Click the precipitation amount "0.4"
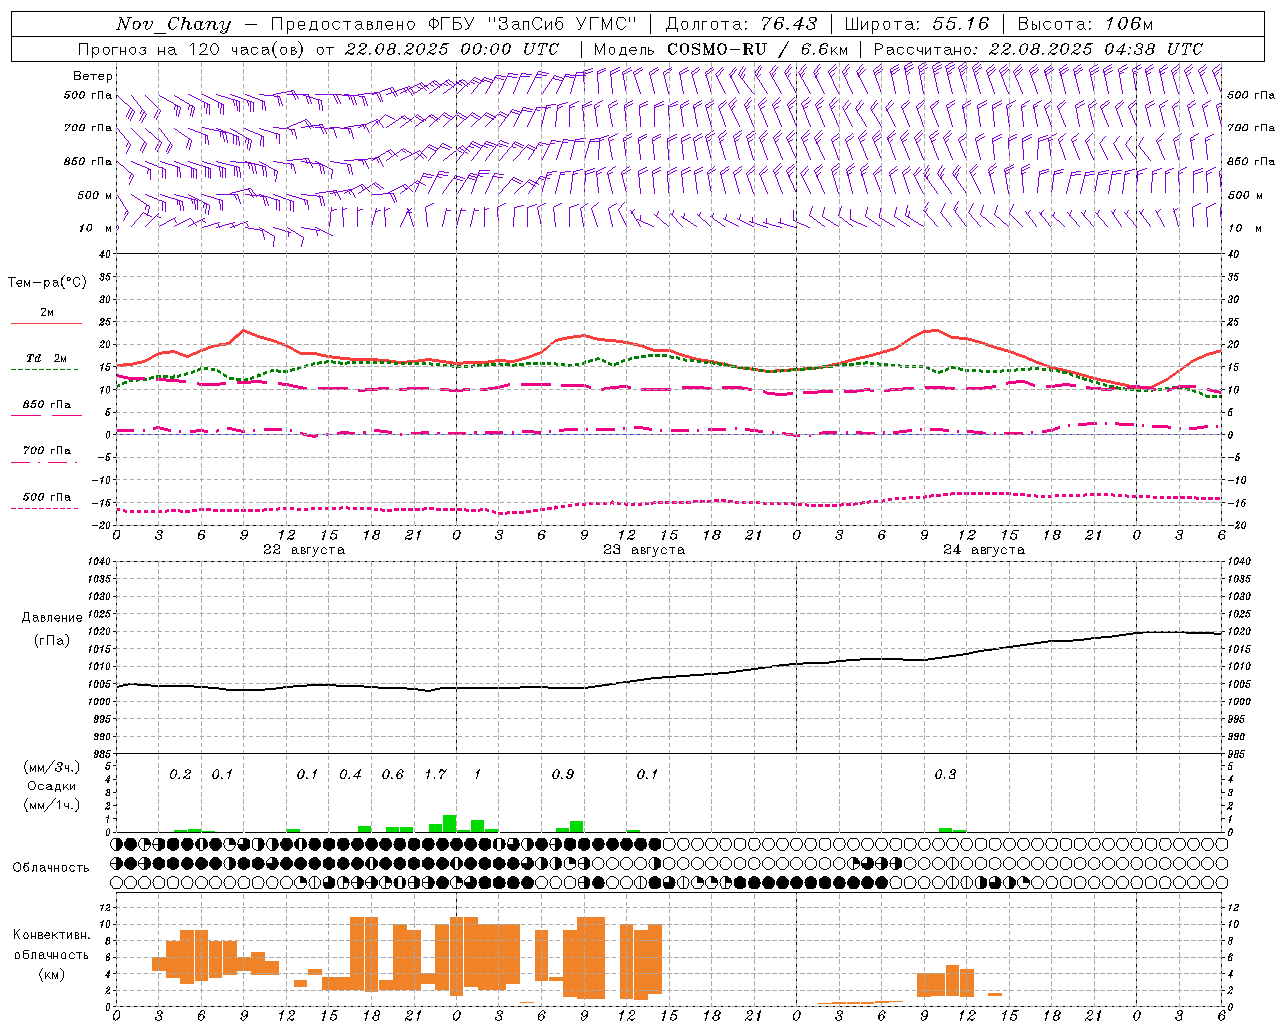Screen dimensions: 1280x1024 coord(350,775)
